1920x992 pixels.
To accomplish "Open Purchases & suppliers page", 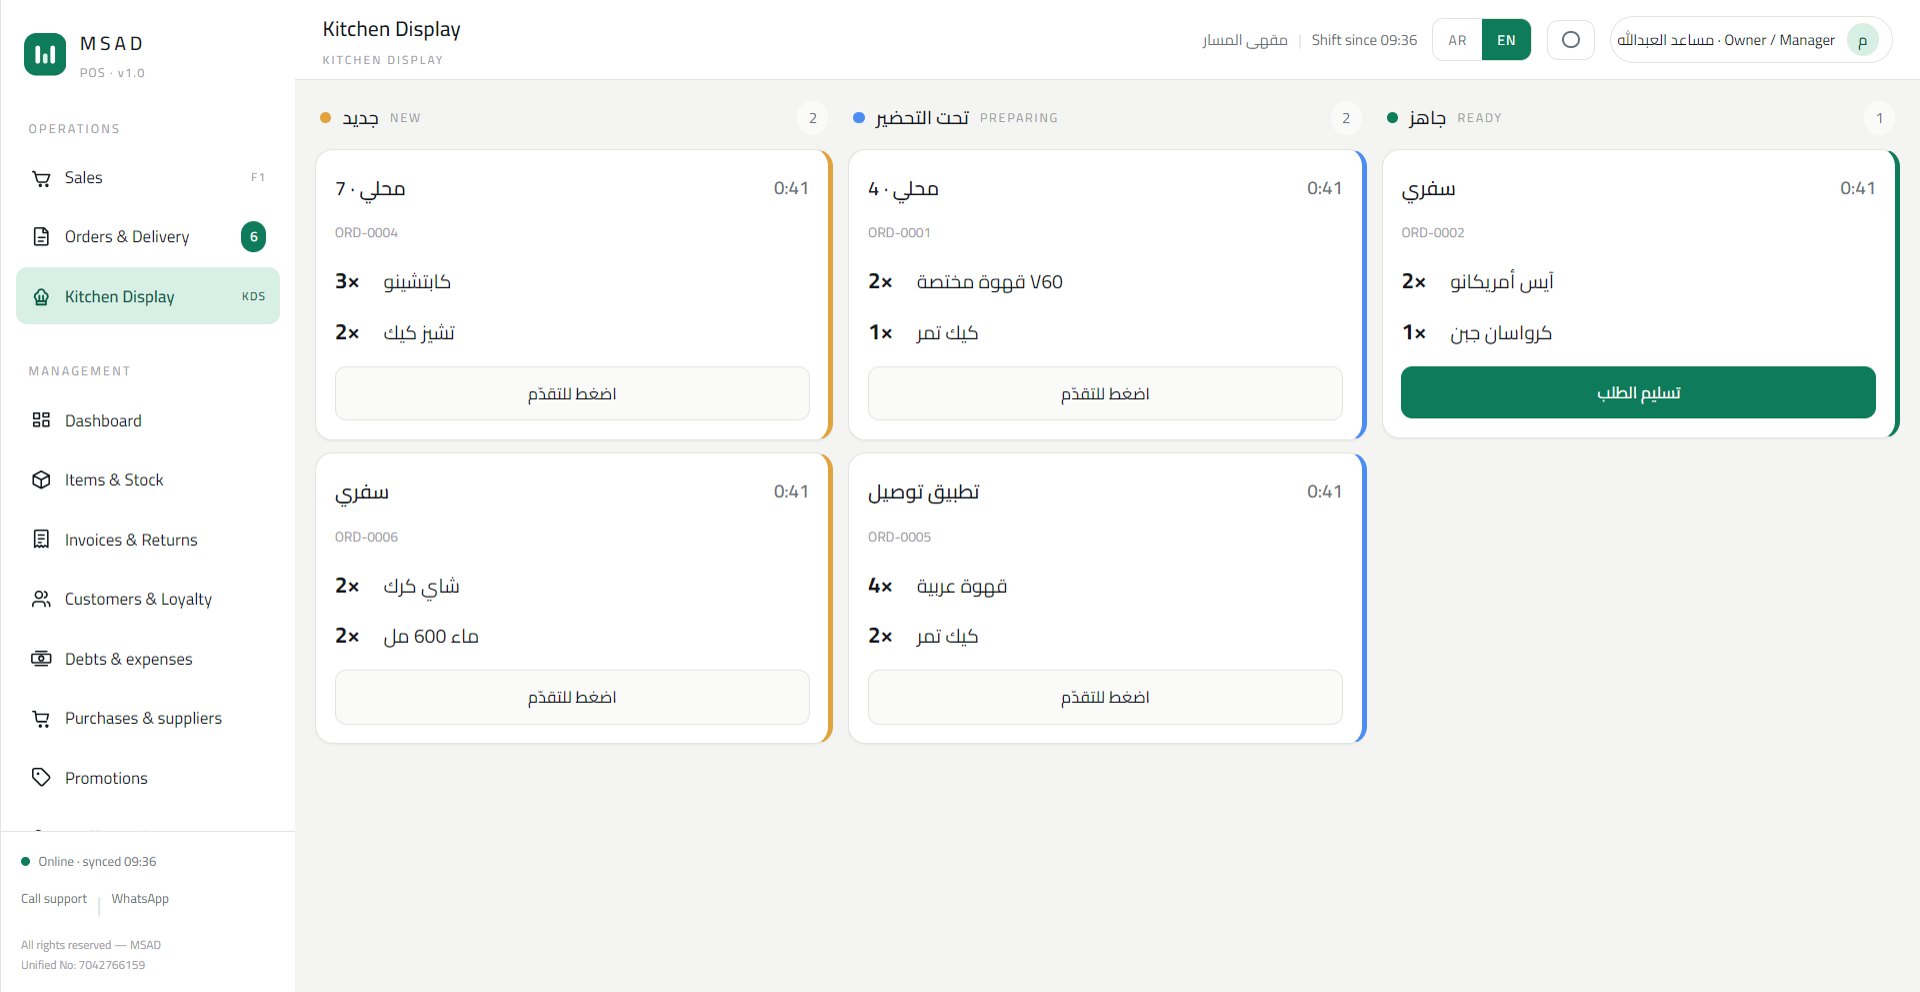I will [148, 718].
